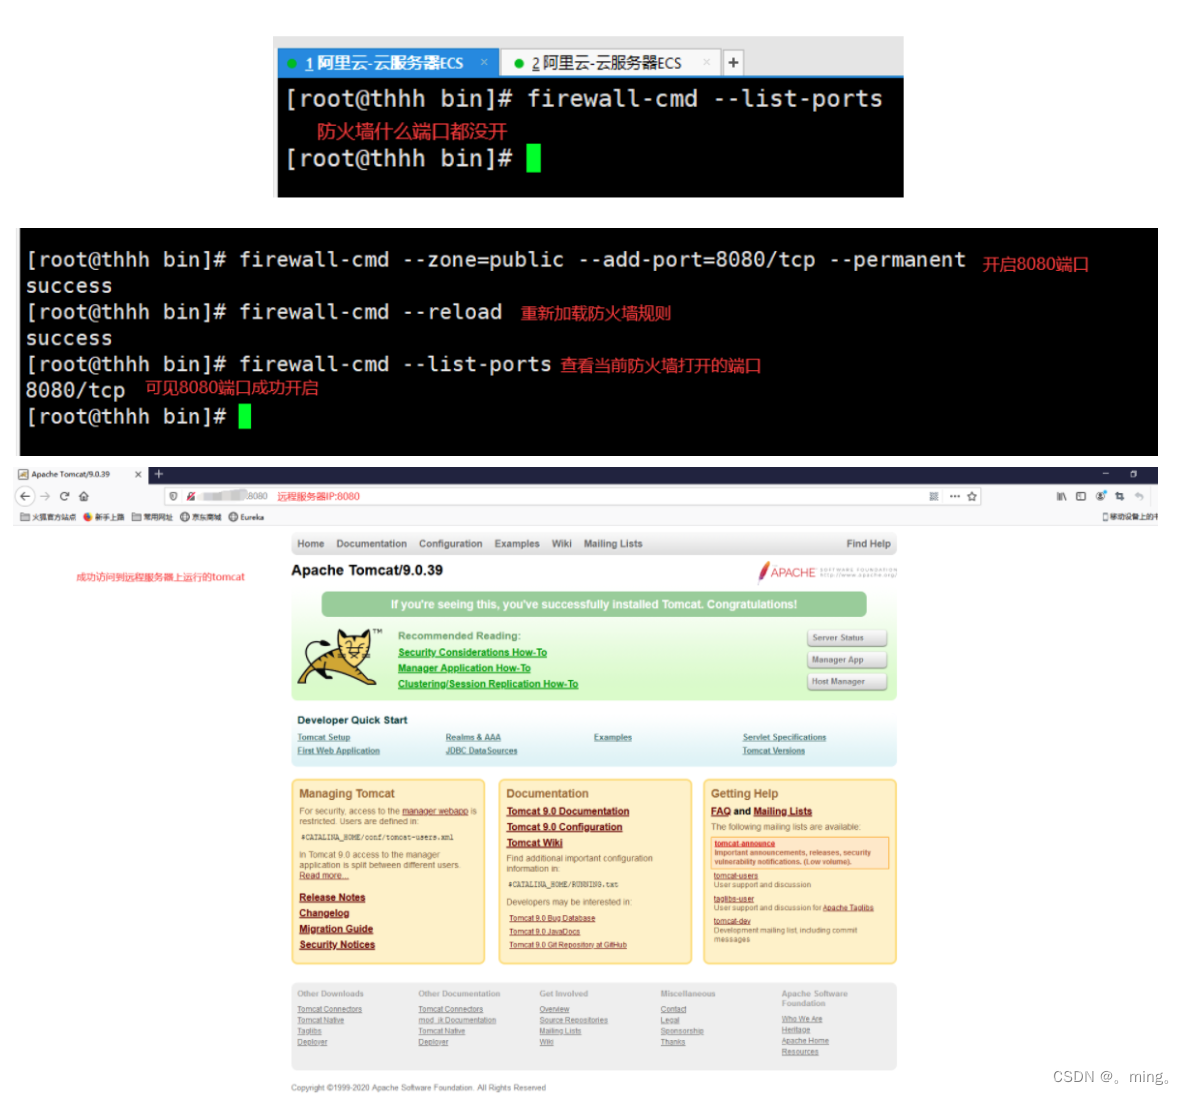Open the Firefox library icon
The width and height of the screenshot is (1184, 1095).
[1062, 497]
